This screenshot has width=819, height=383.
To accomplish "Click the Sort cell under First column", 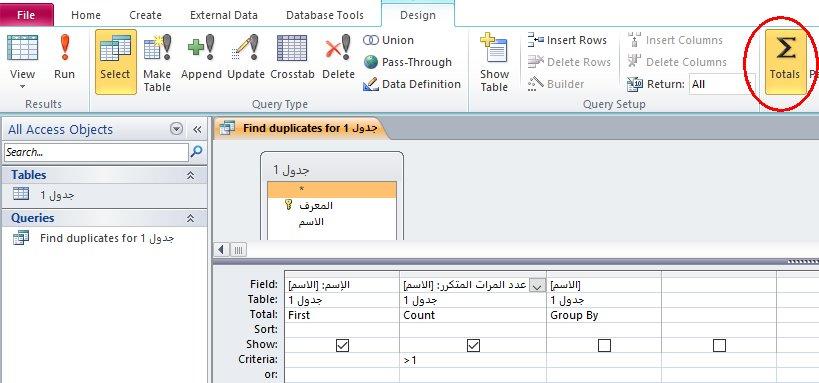I will [x=342, y=330].
